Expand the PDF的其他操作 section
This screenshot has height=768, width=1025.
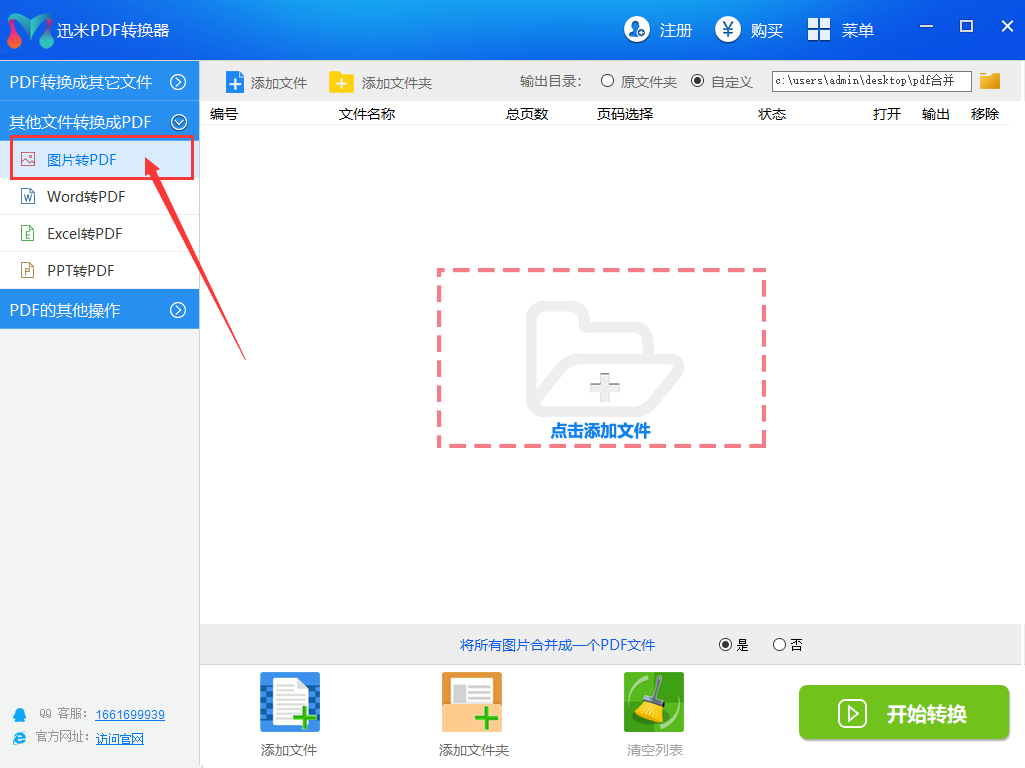click(178, 310)
